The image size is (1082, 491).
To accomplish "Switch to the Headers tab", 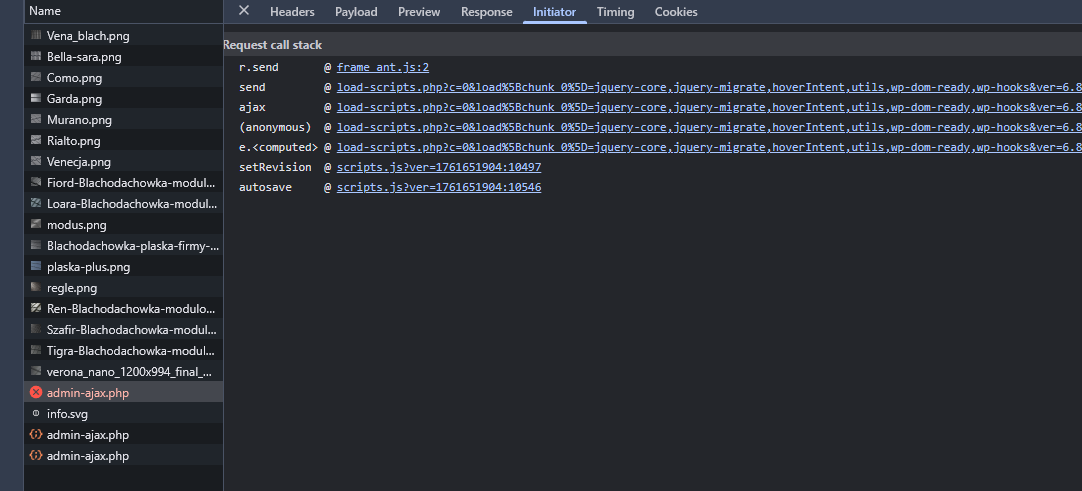I will 292,12.
